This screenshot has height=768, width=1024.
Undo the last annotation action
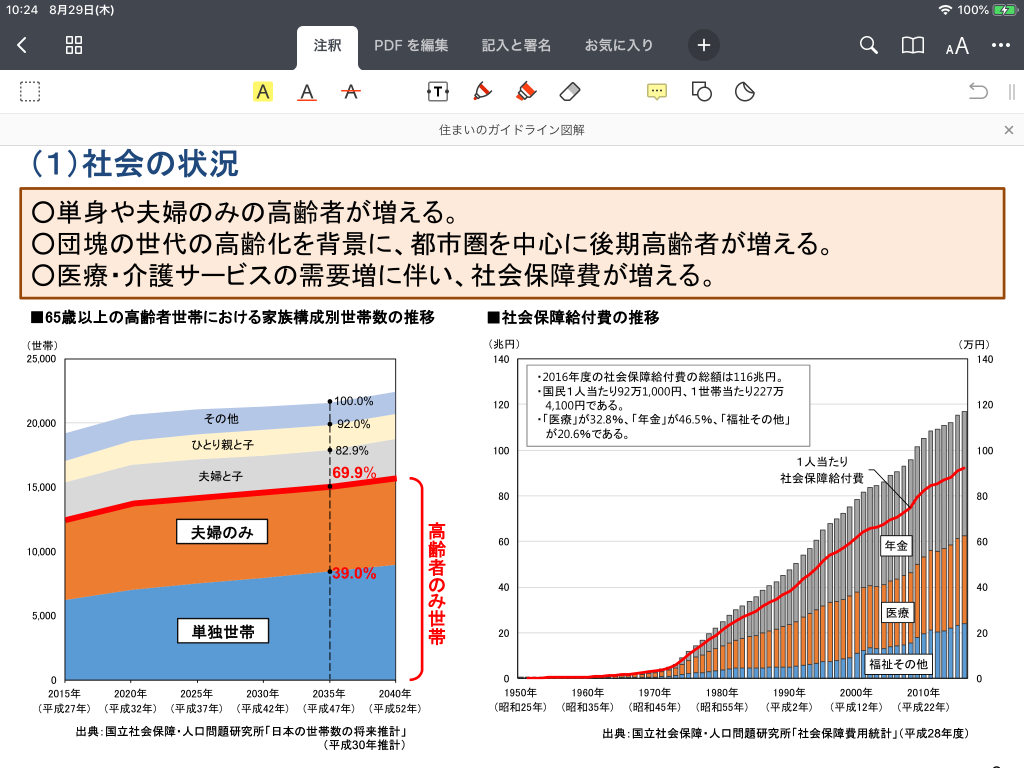[x=978, y=92]
